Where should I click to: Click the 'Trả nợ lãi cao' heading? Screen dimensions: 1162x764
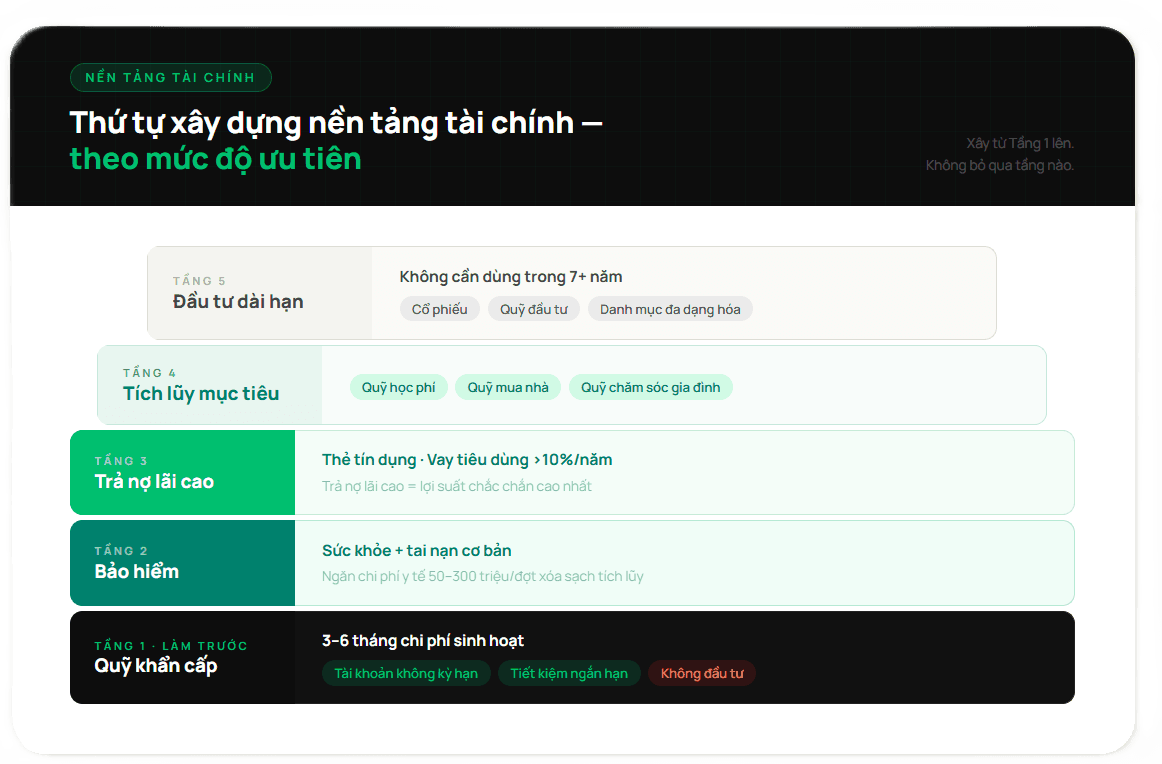(154, 482)
